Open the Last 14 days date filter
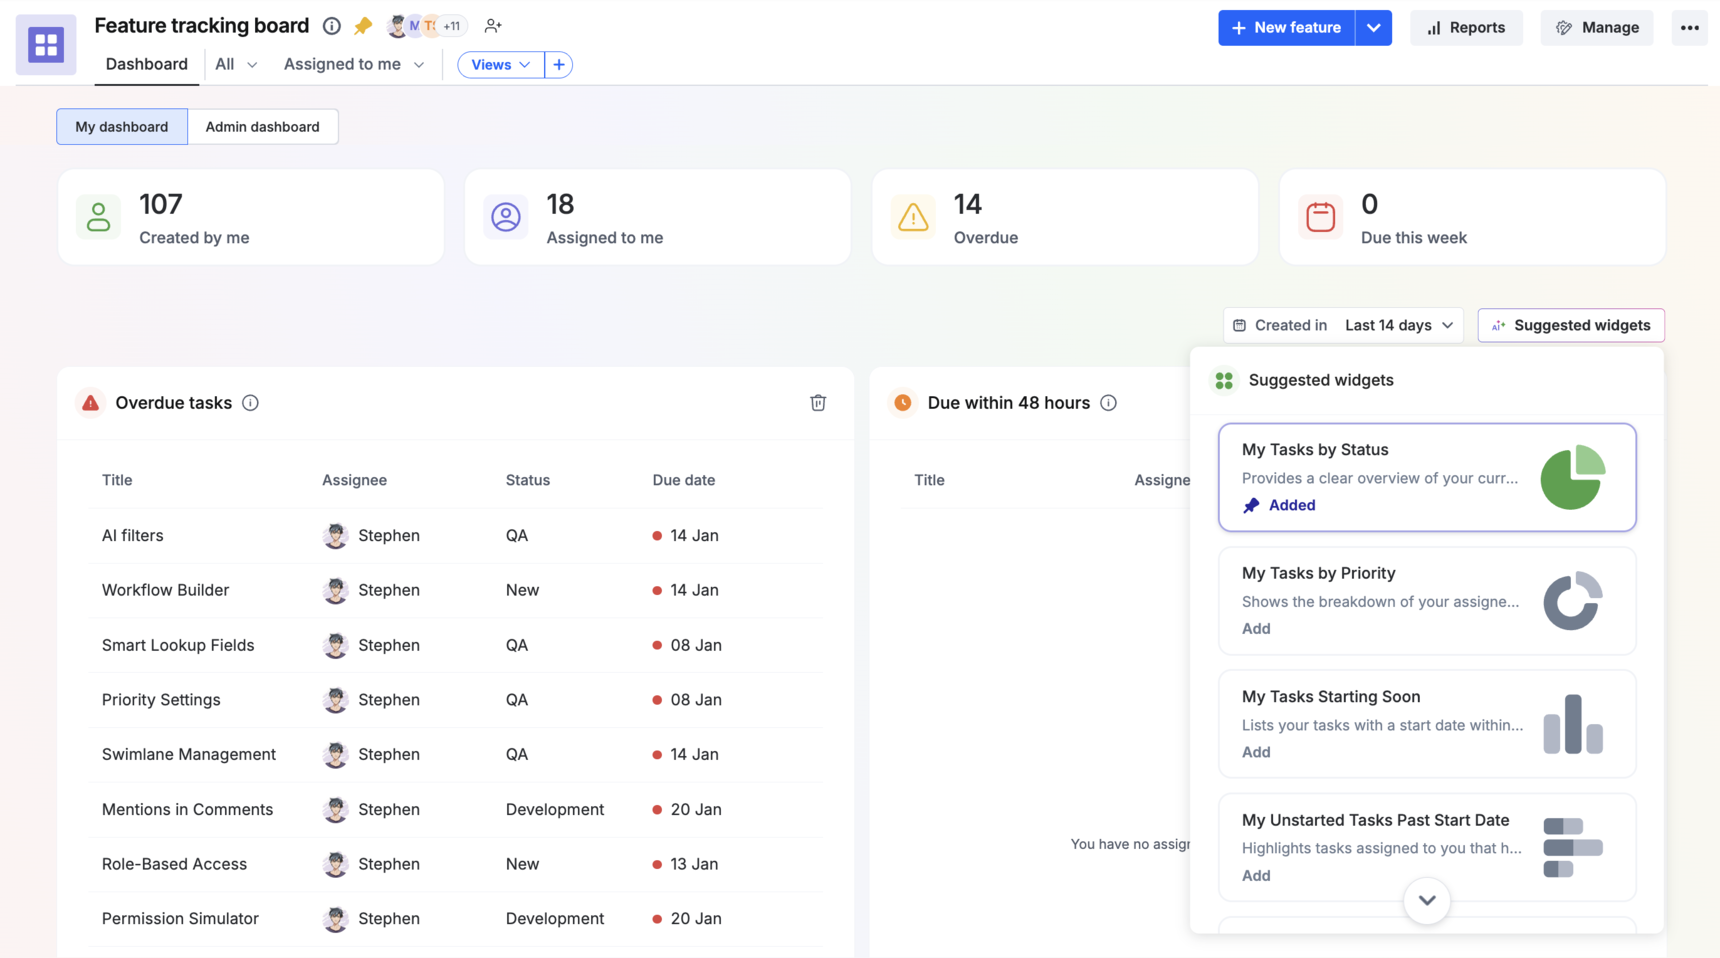Image resolution: width=1720 pixels, height=958 pixels. [x=1398, y=325]
